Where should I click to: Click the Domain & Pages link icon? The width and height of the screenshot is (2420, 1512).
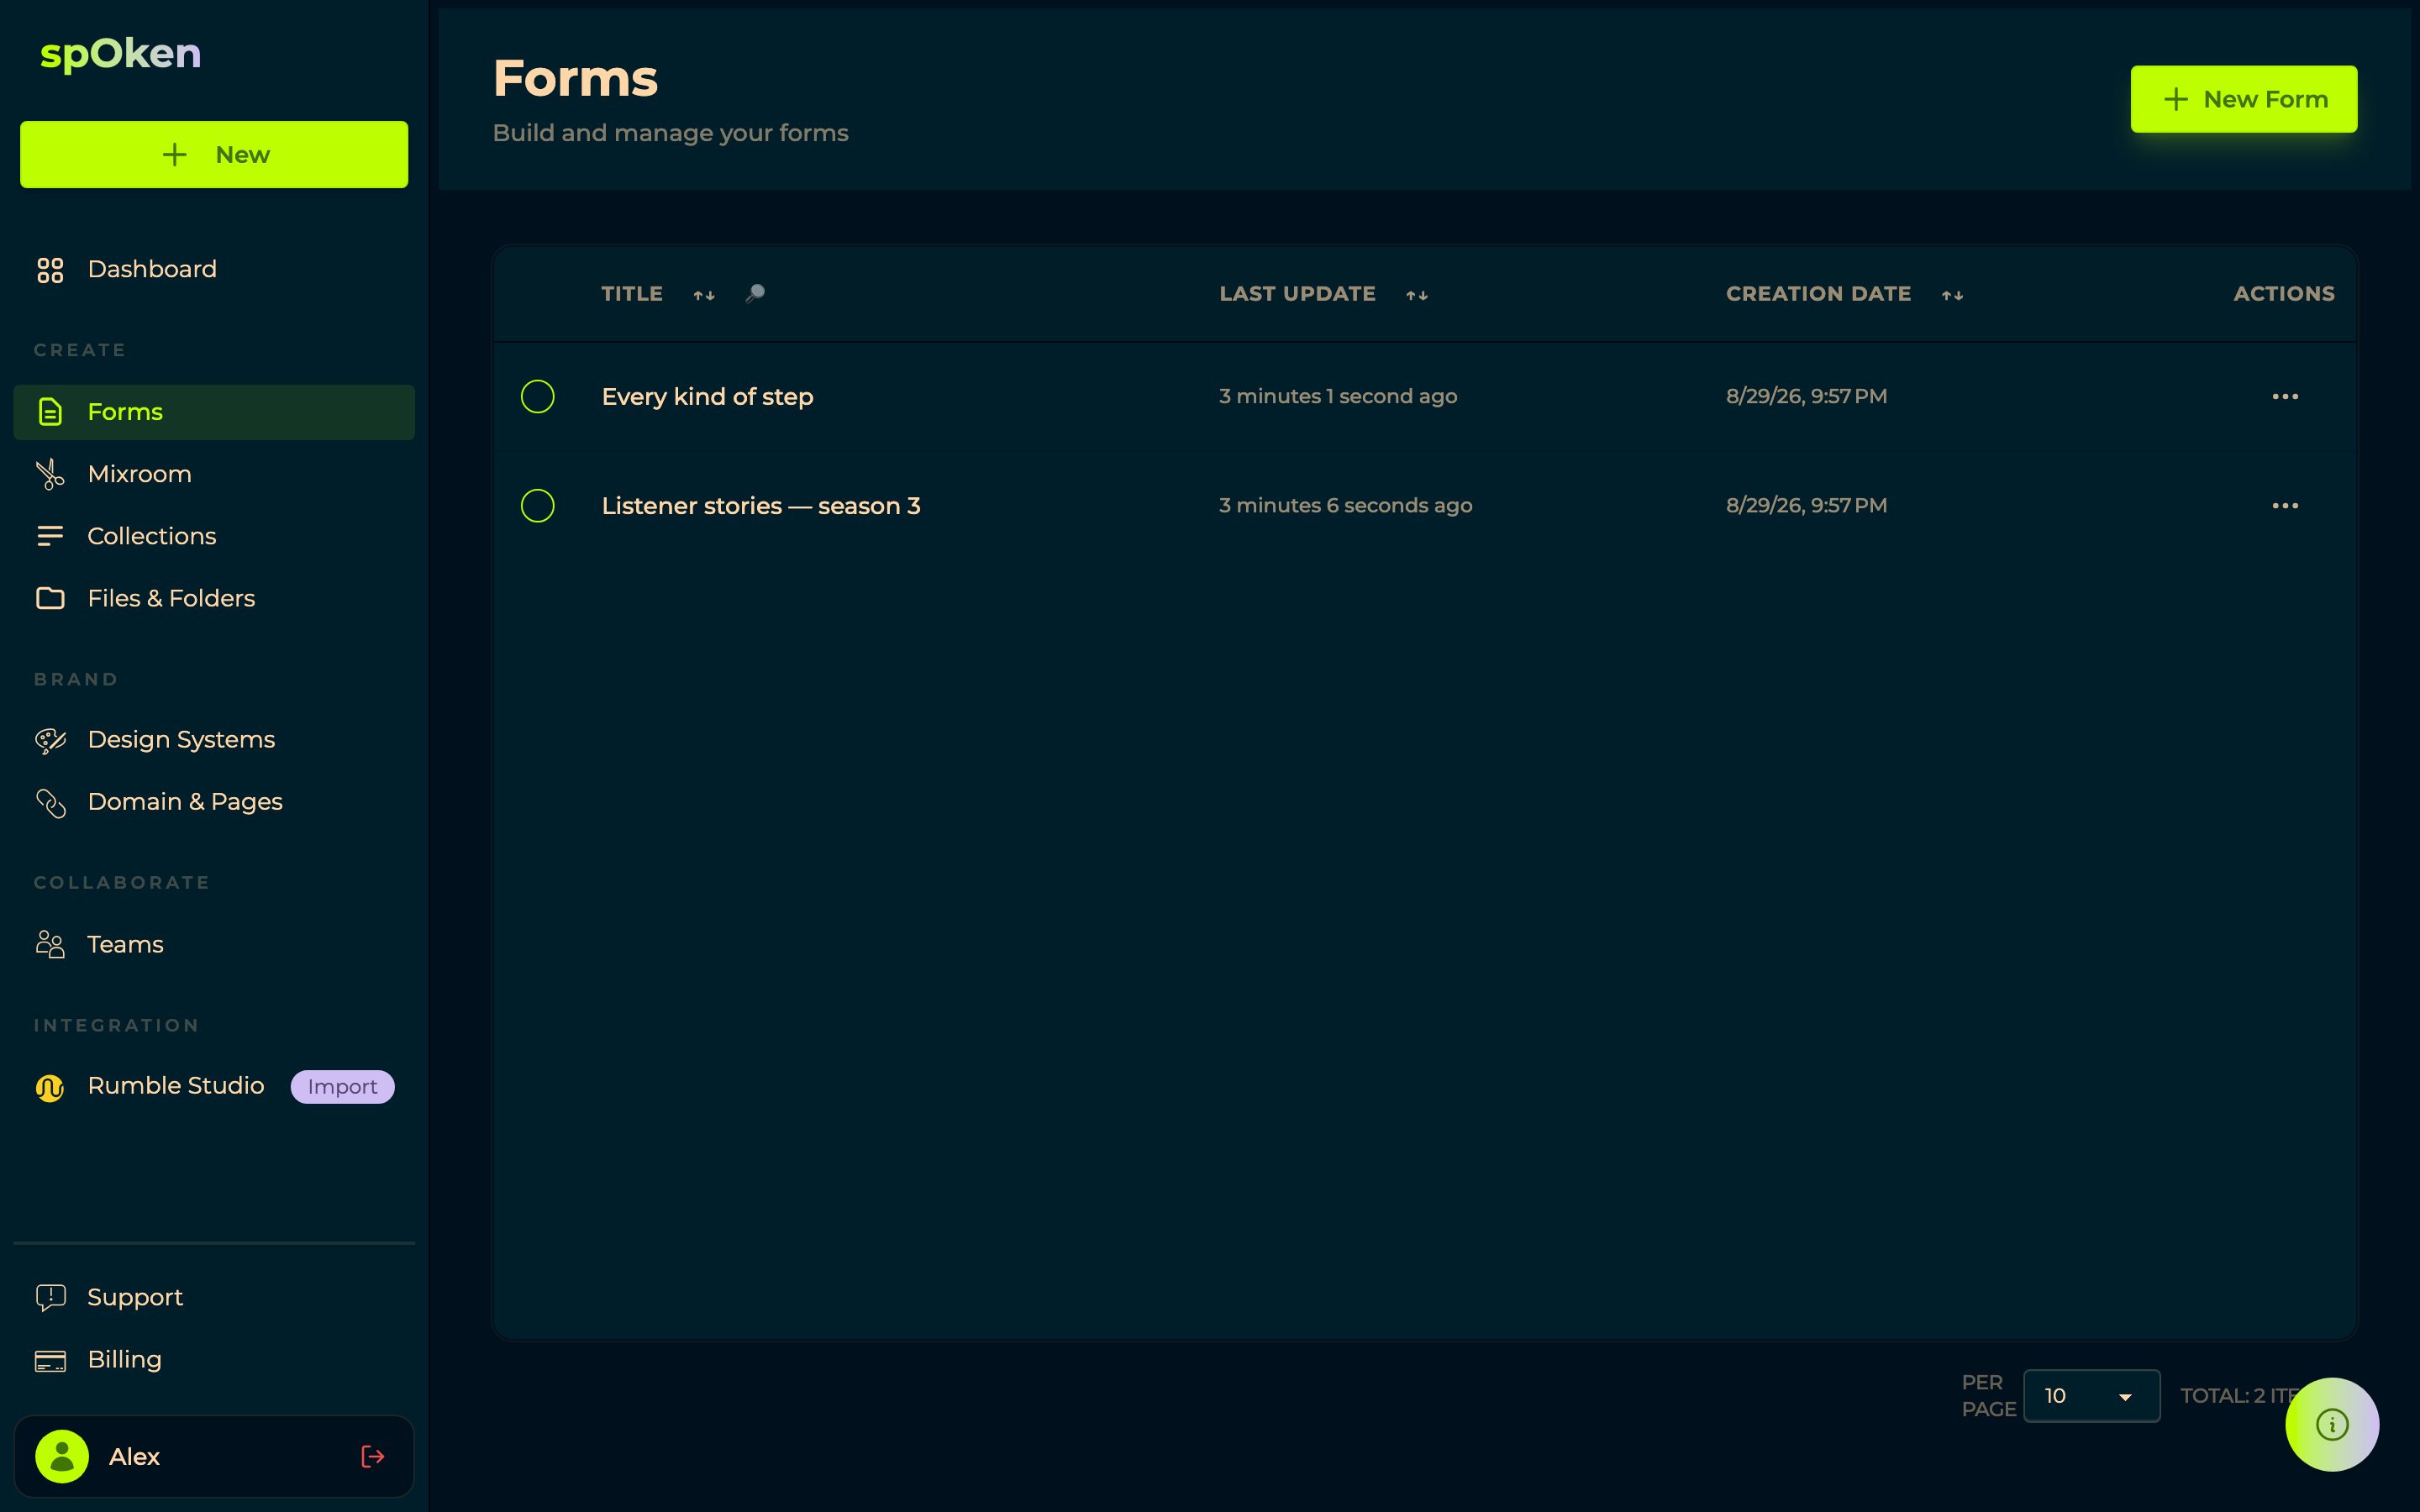coord(50,802)
